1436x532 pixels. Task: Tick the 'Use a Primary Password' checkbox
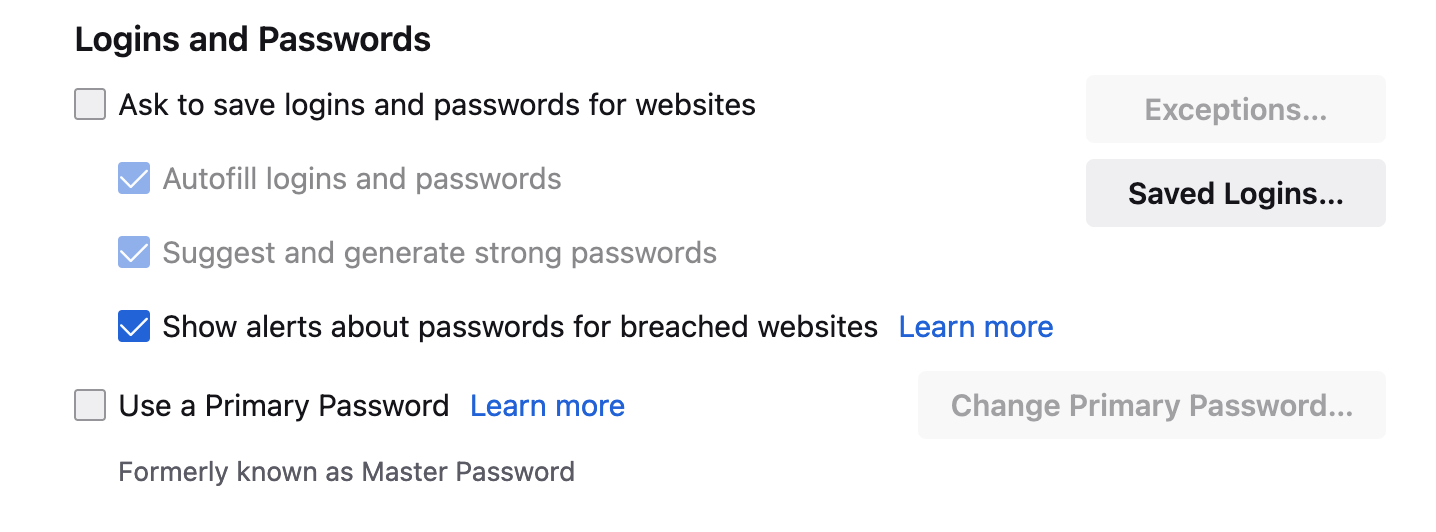tap(90, 405)
